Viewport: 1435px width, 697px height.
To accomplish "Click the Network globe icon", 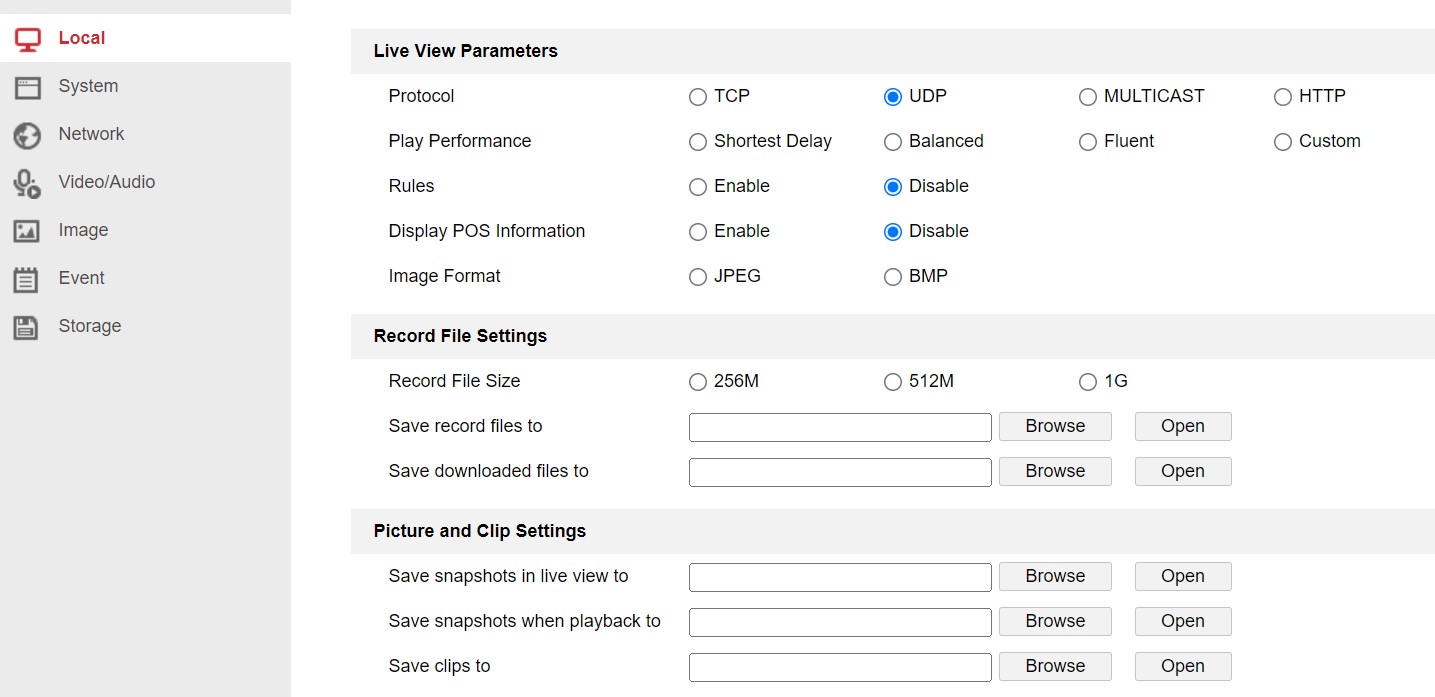I will click(x=28, y=135).
